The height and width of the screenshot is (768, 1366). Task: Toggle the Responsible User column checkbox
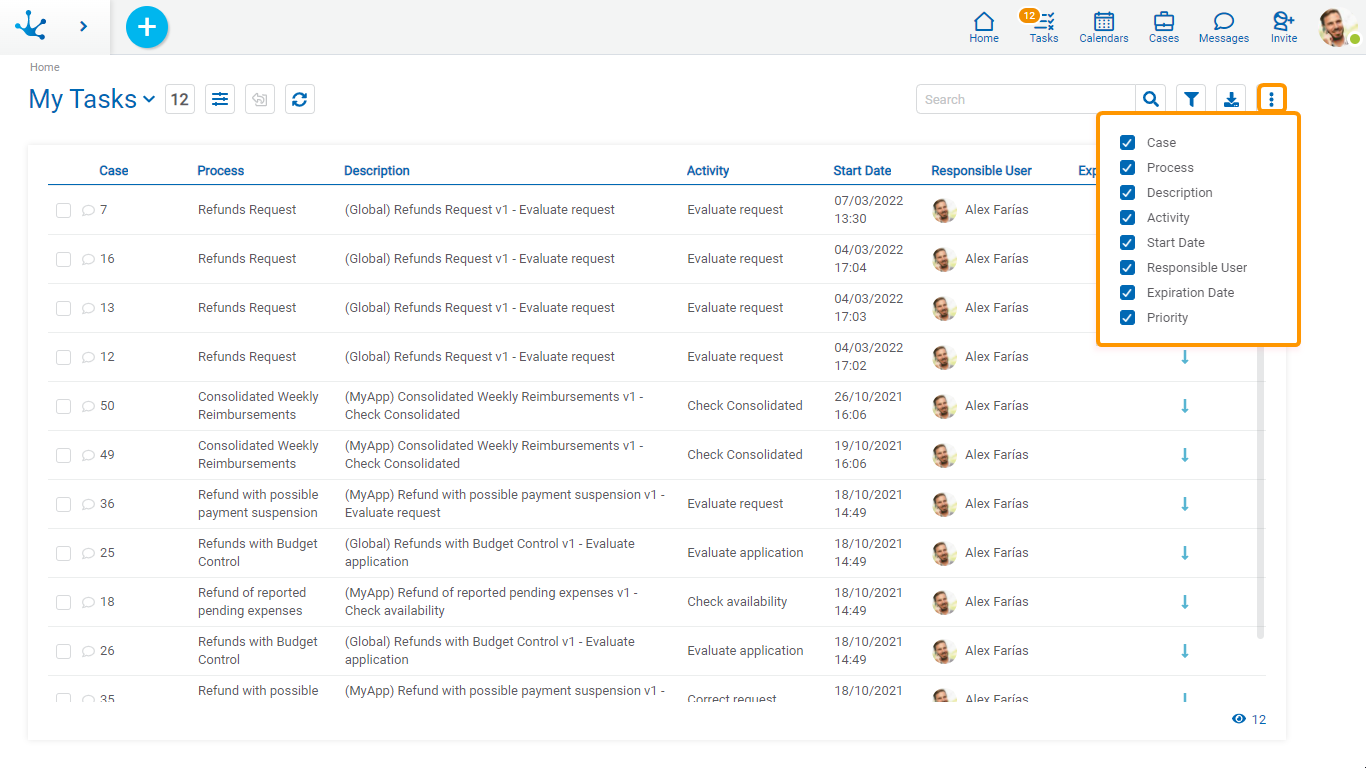click(x=1127, y=268)
